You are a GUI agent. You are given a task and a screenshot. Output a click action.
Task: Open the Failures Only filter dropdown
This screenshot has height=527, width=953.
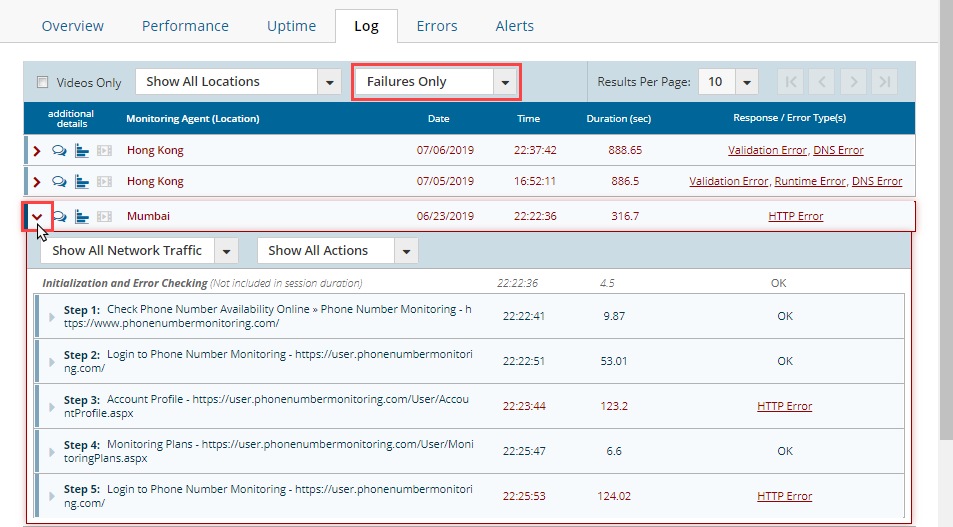point(436,82)
